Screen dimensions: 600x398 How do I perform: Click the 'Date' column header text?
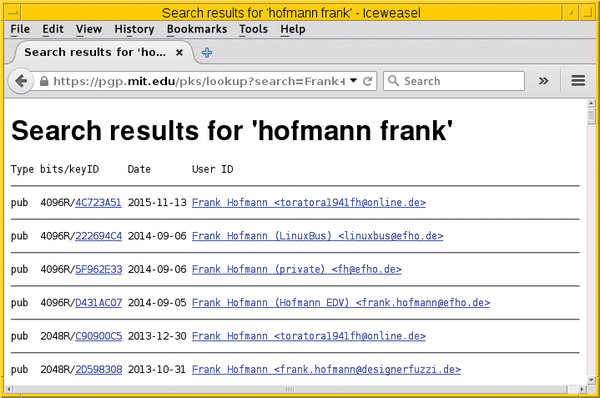tap(139, 169)
